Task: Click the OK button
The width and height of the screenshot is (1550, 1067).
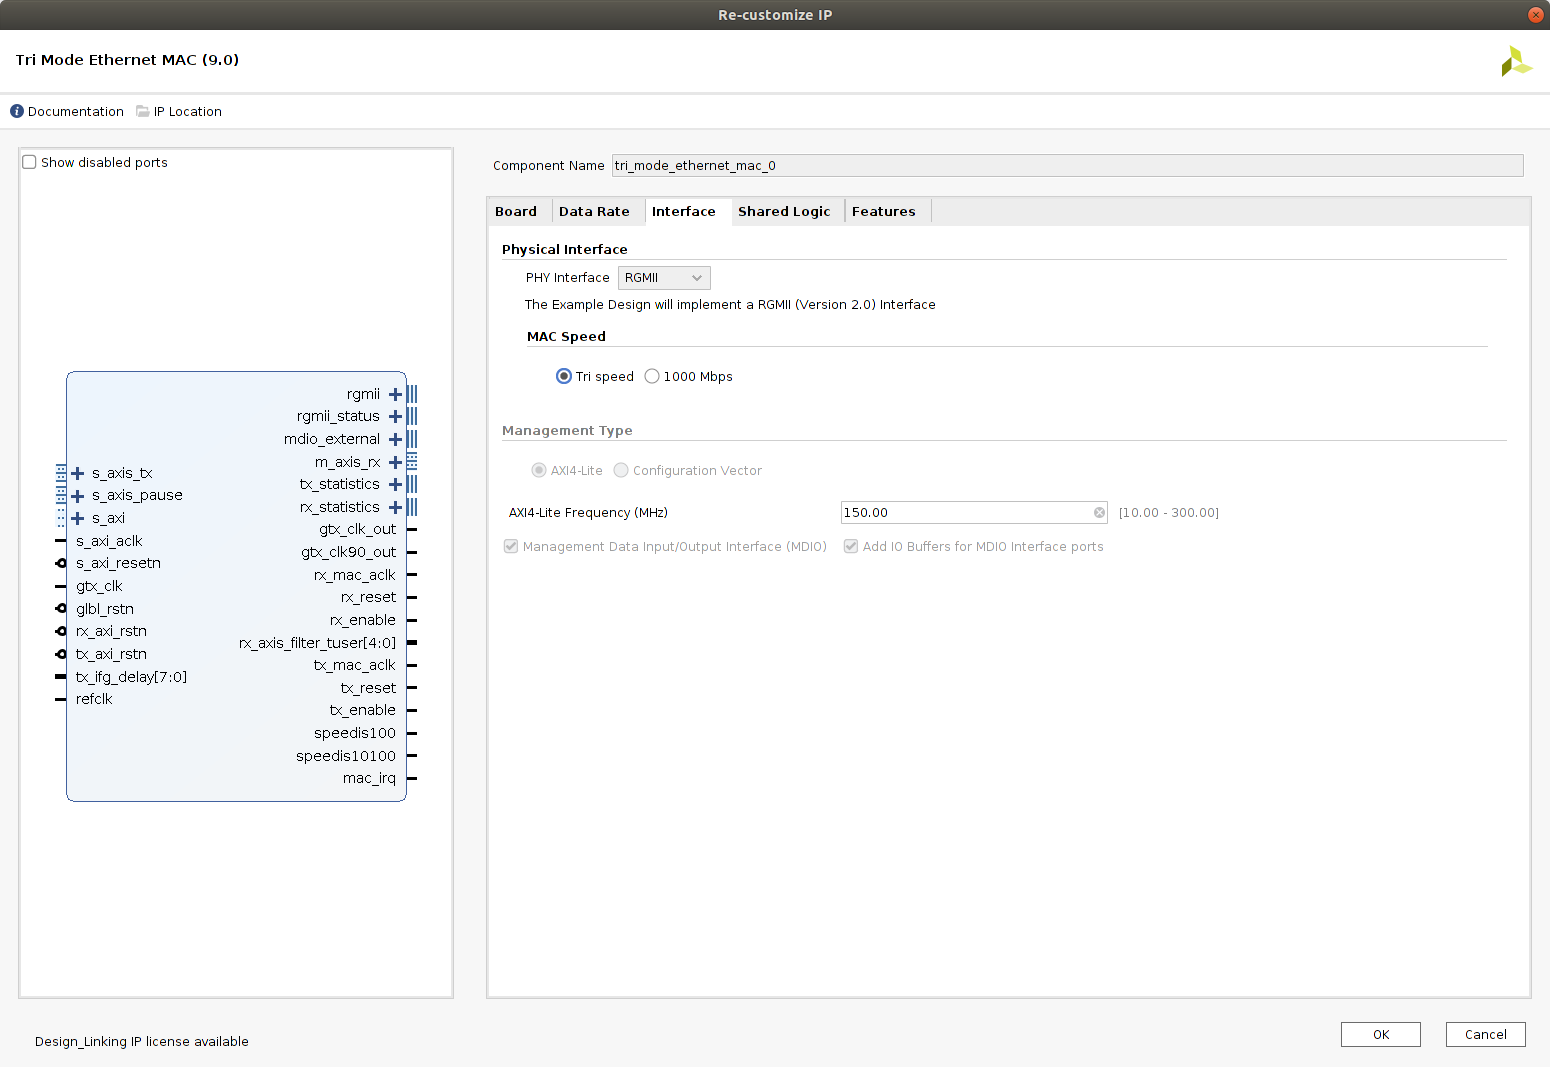Action: [x=1381, y=1035]
